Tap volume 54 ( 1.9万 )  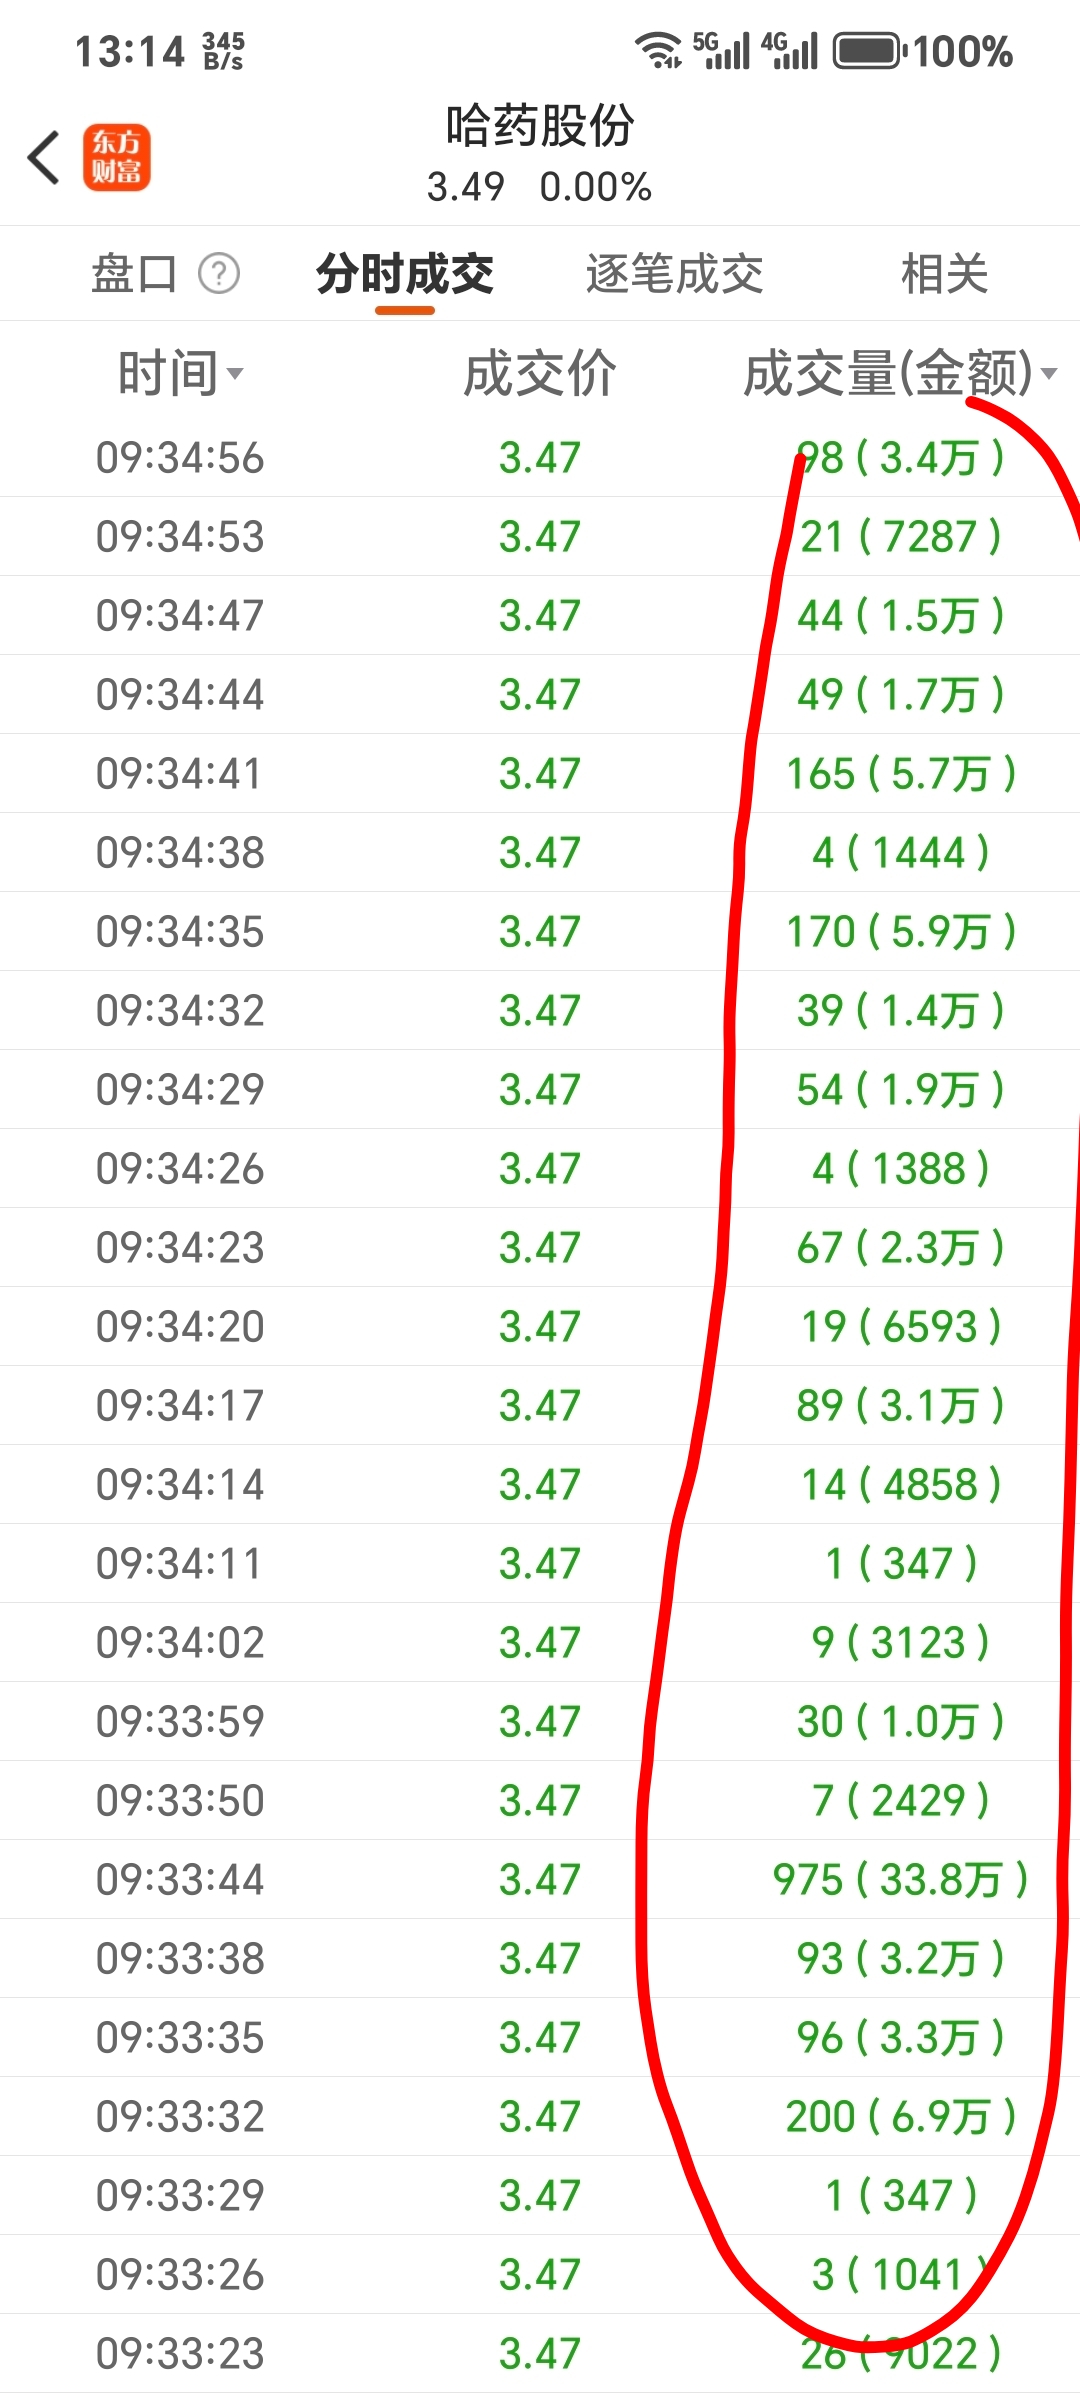(x=901, y=1090)
